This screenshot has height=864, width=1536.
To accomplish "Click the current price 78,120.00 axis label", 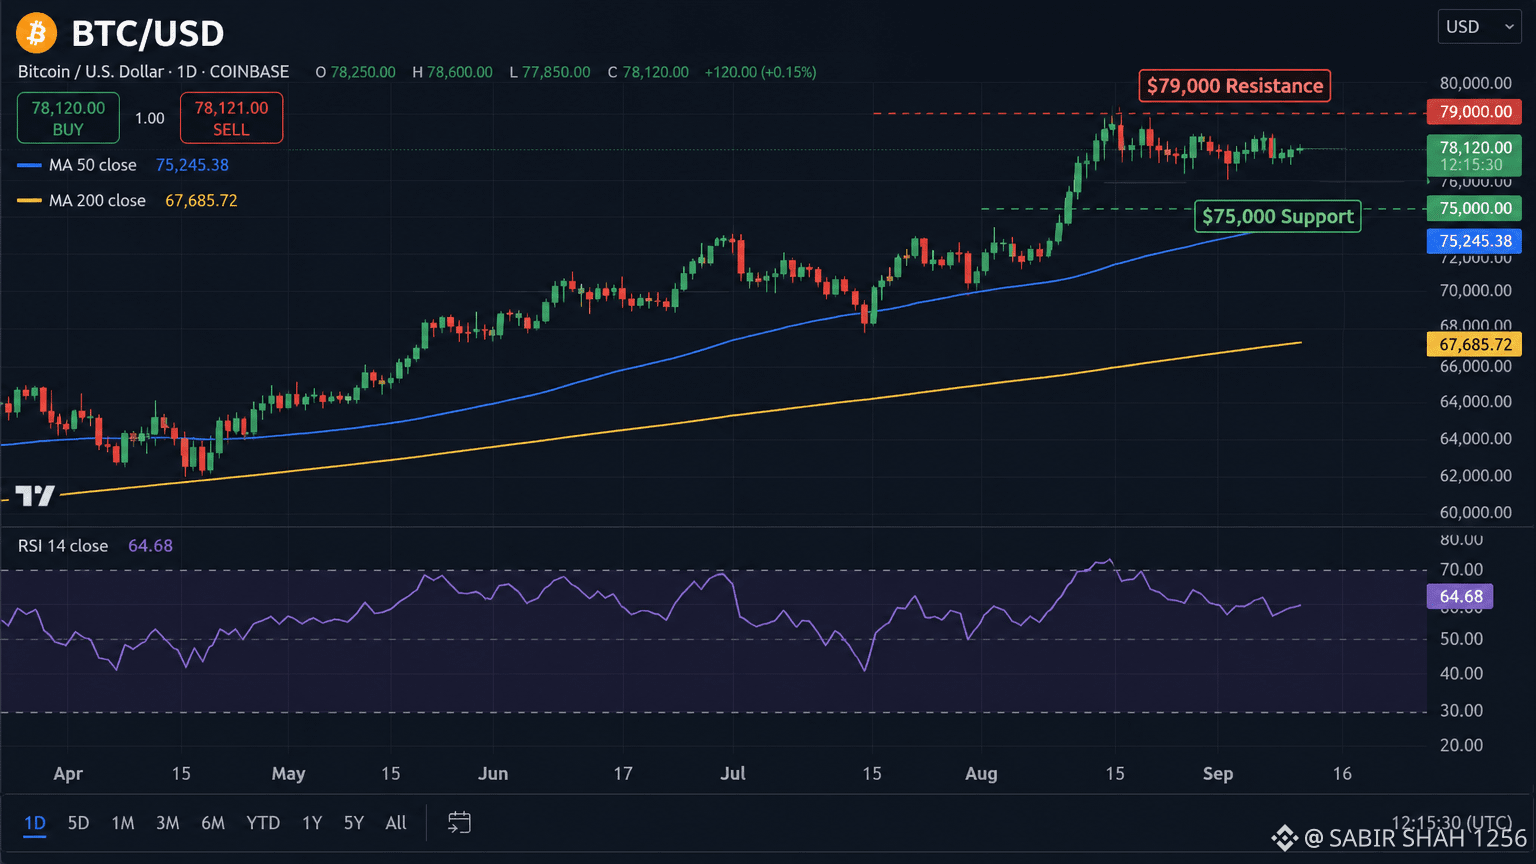I will point(1475,156).
